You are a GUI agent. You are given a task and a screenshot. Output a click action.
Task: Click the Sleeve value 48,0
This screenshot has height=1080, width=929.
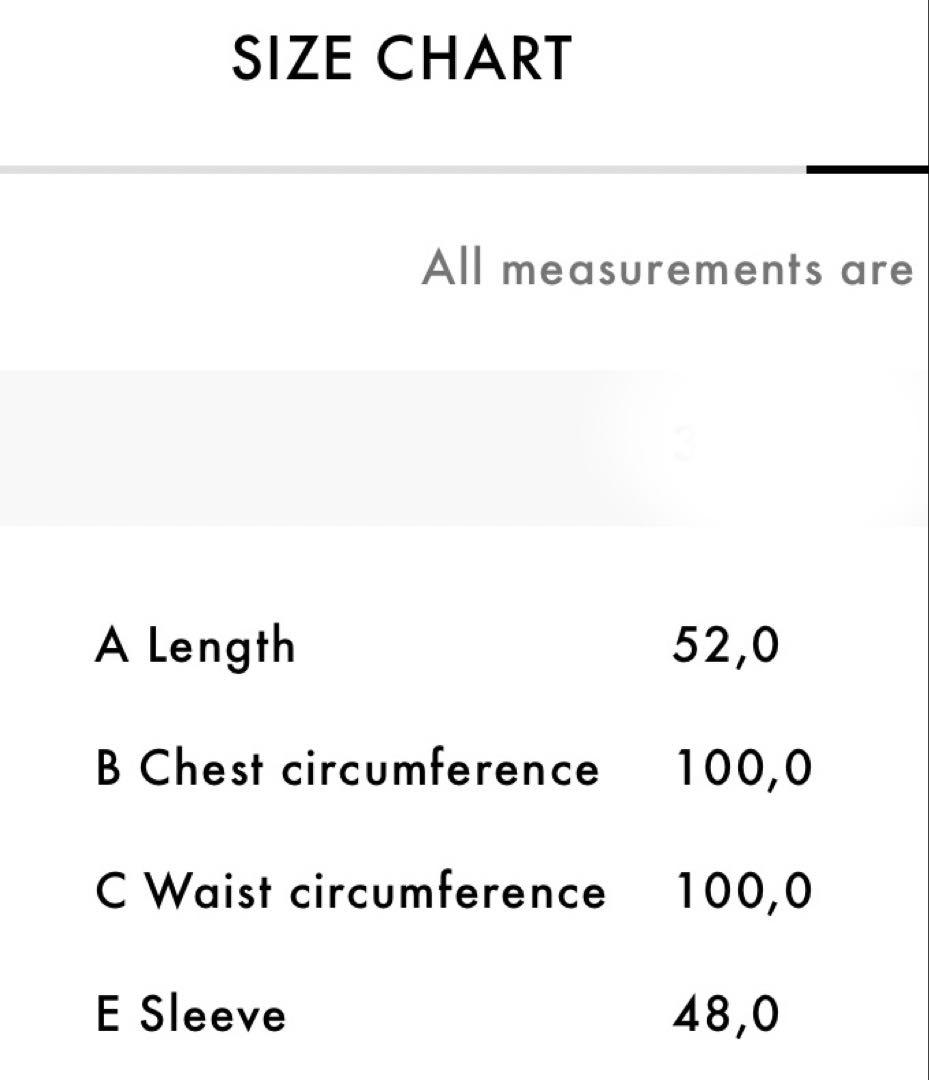pos(726,1014)
